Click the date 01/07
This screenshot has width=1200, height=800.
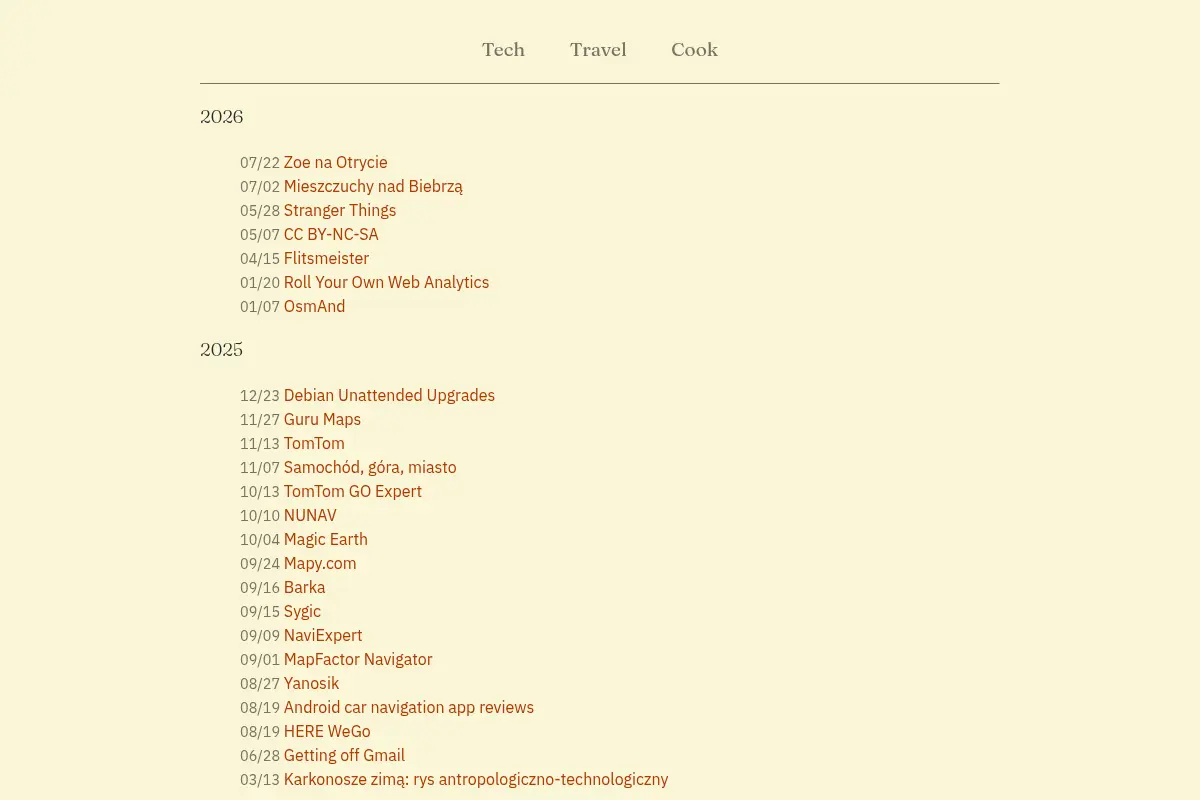tap(260, 307)
